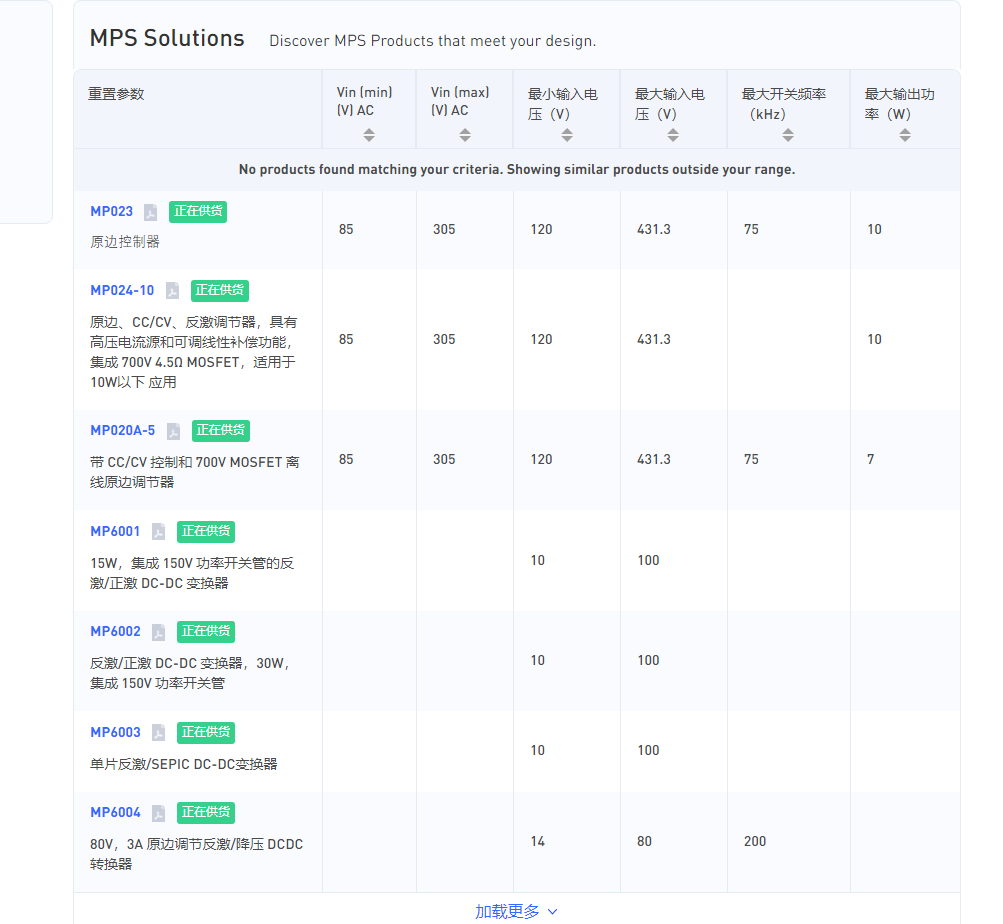1003x924 pixels.
Task: Select MP023 description 原边控制器
Action: click(125, 242)
